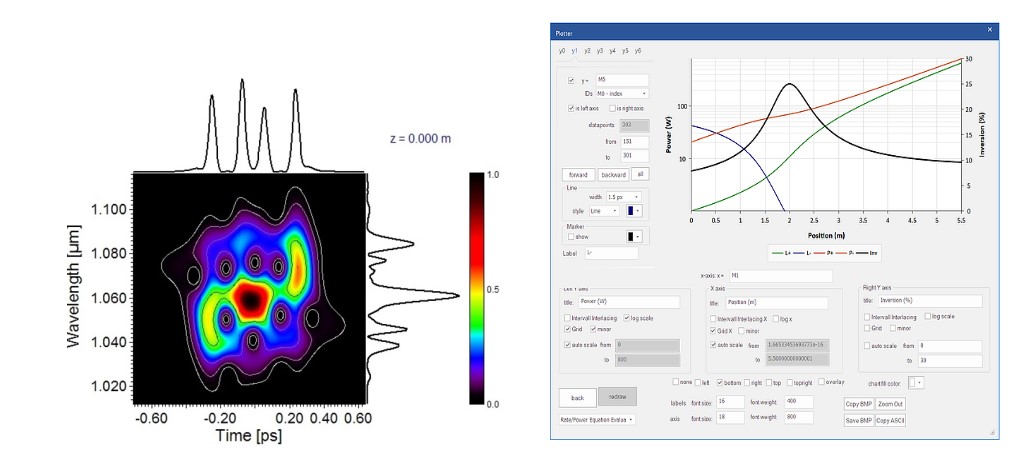Switch to the y3 tab
Viewport: 1019px width, 472px height.
599,50
